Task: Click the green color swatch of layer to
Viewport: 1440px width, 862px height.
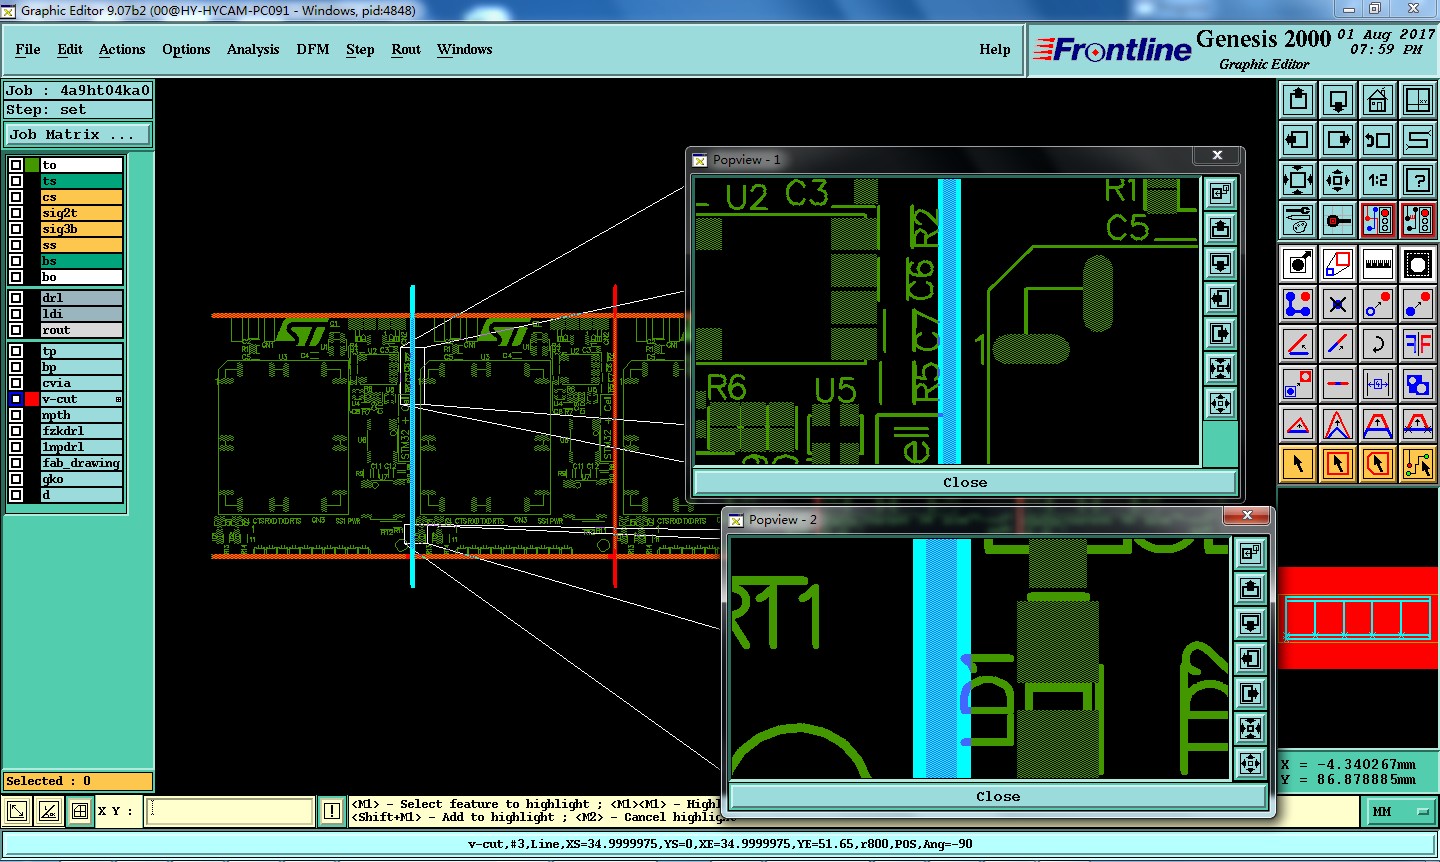Action: 32,165
